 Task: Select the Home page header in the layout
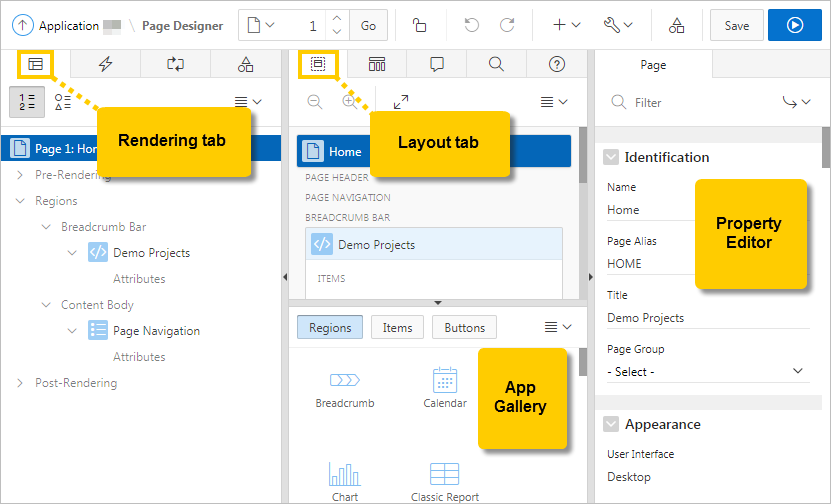[434, 151]
